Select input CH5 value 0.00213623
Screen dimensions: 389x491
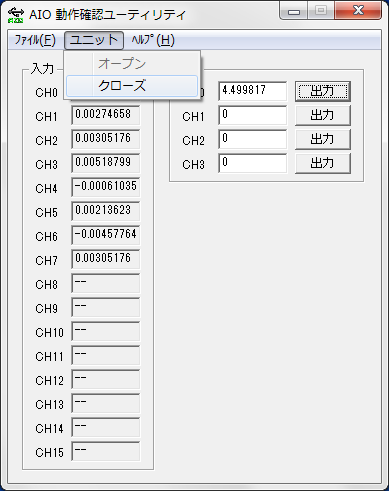[x=106, y=211]
